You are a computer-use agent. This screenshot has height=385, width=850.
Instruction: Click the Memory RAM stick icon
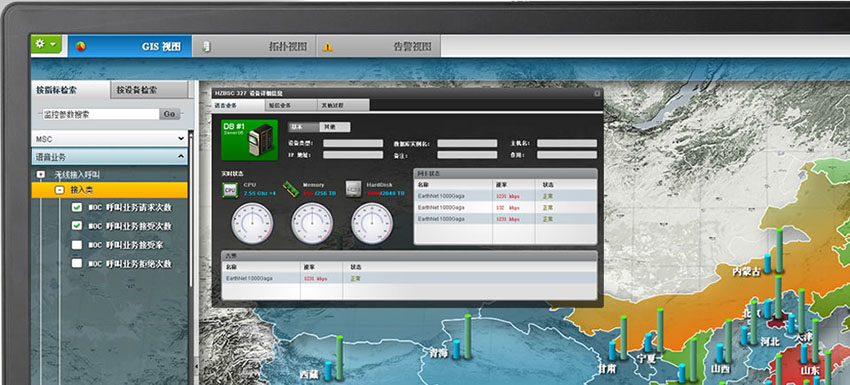(291, 189)
